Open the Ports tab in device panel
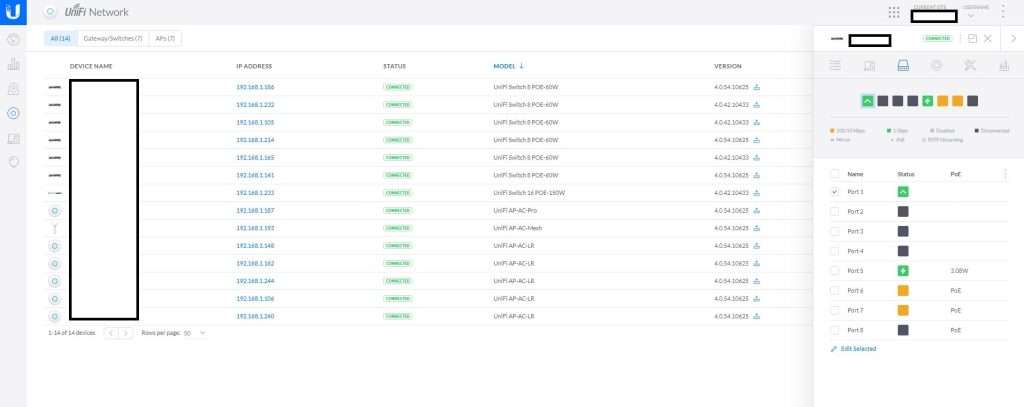1024x407 pixels. (x=903, y=65)
